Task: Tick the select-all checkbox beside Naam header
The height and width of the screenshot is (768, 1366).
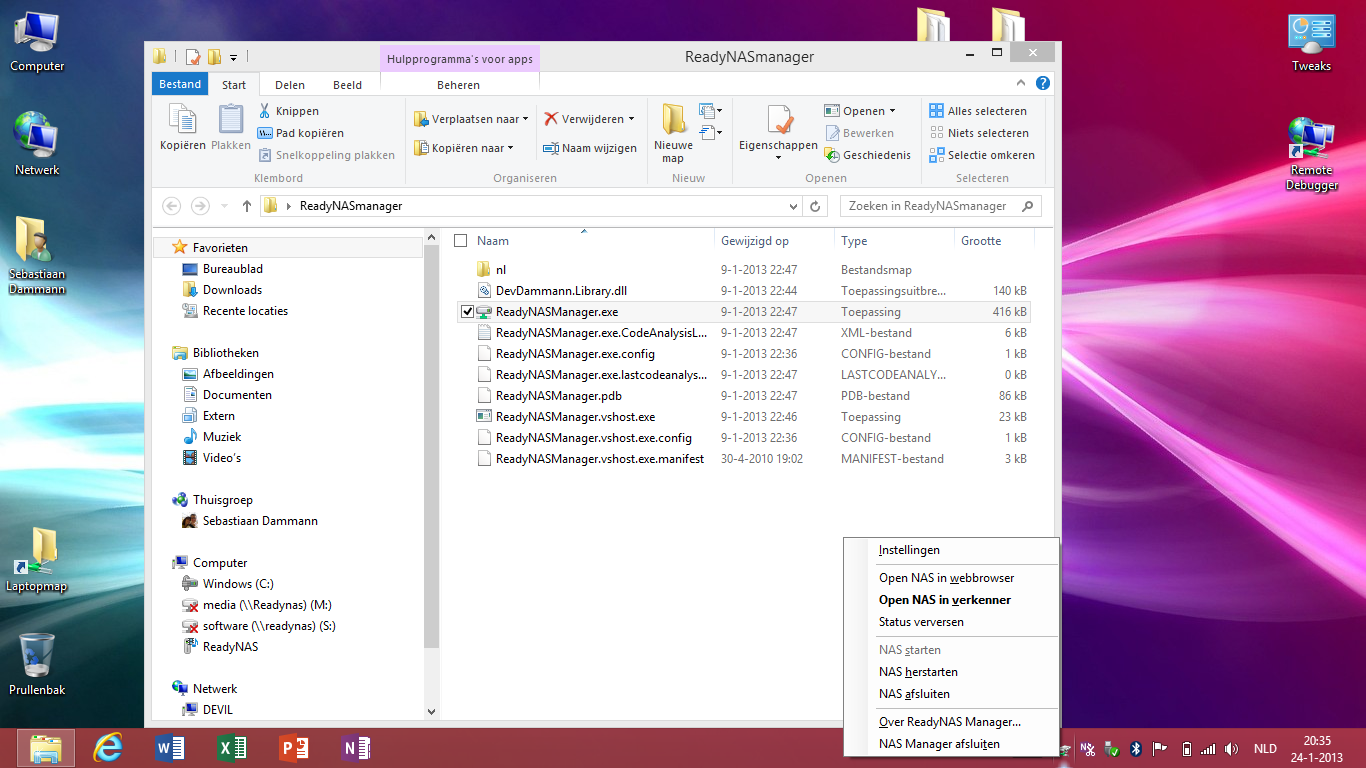Action: tap(461, 241)
